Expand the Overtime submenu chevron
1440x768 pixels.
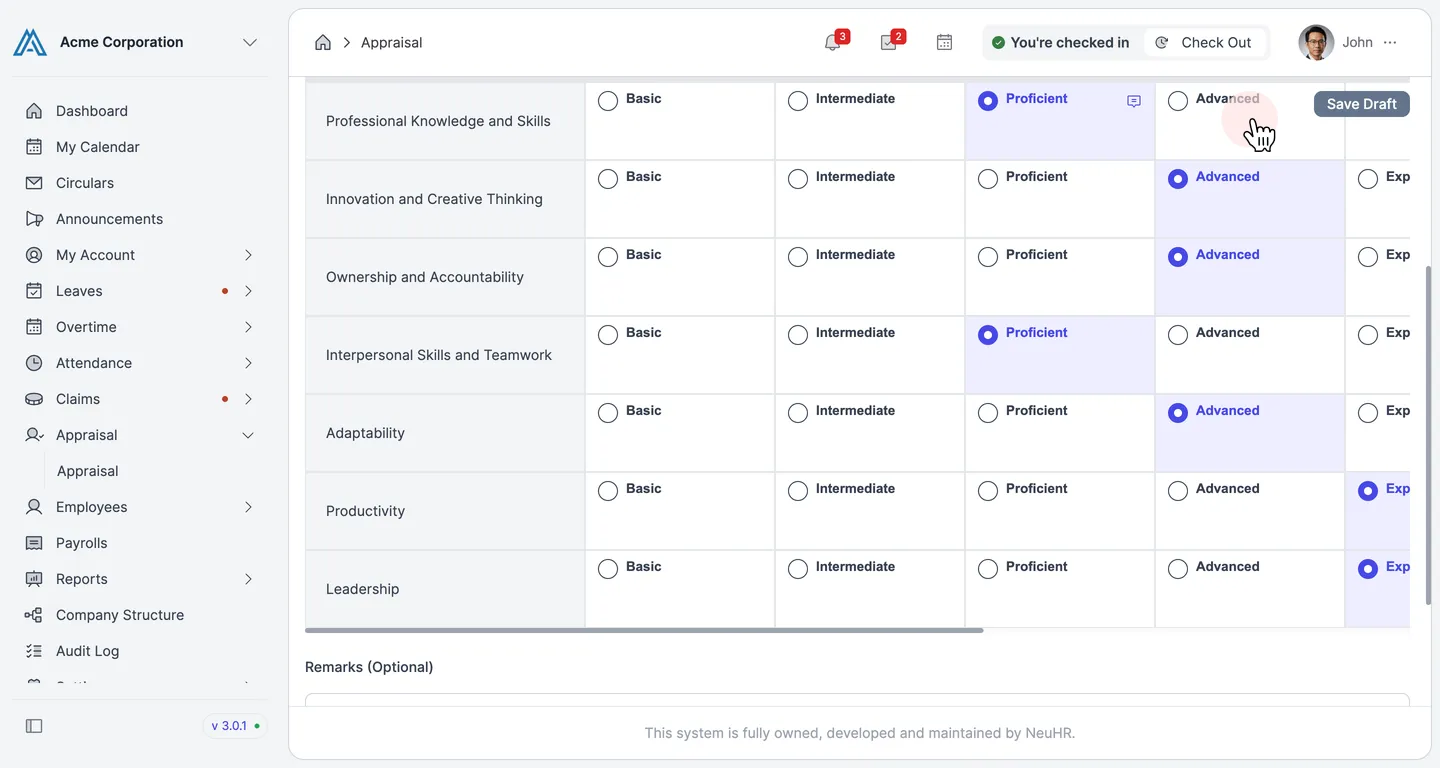pyautogui.click(x=248, y=327)
